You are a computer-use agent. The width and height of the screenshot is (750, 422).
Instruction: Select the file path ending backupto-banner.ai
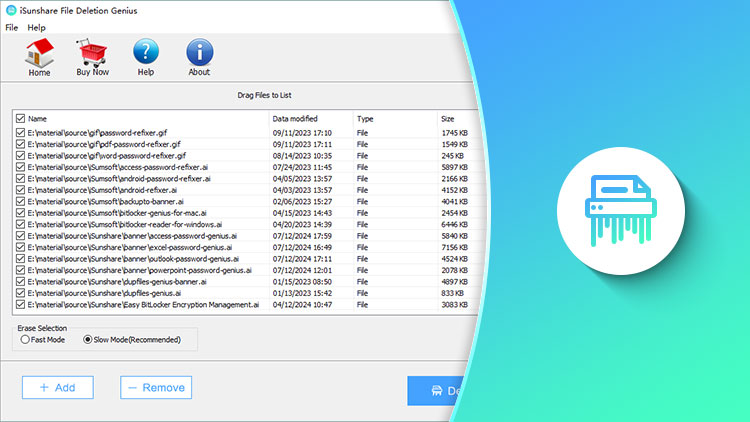point(105,201)
